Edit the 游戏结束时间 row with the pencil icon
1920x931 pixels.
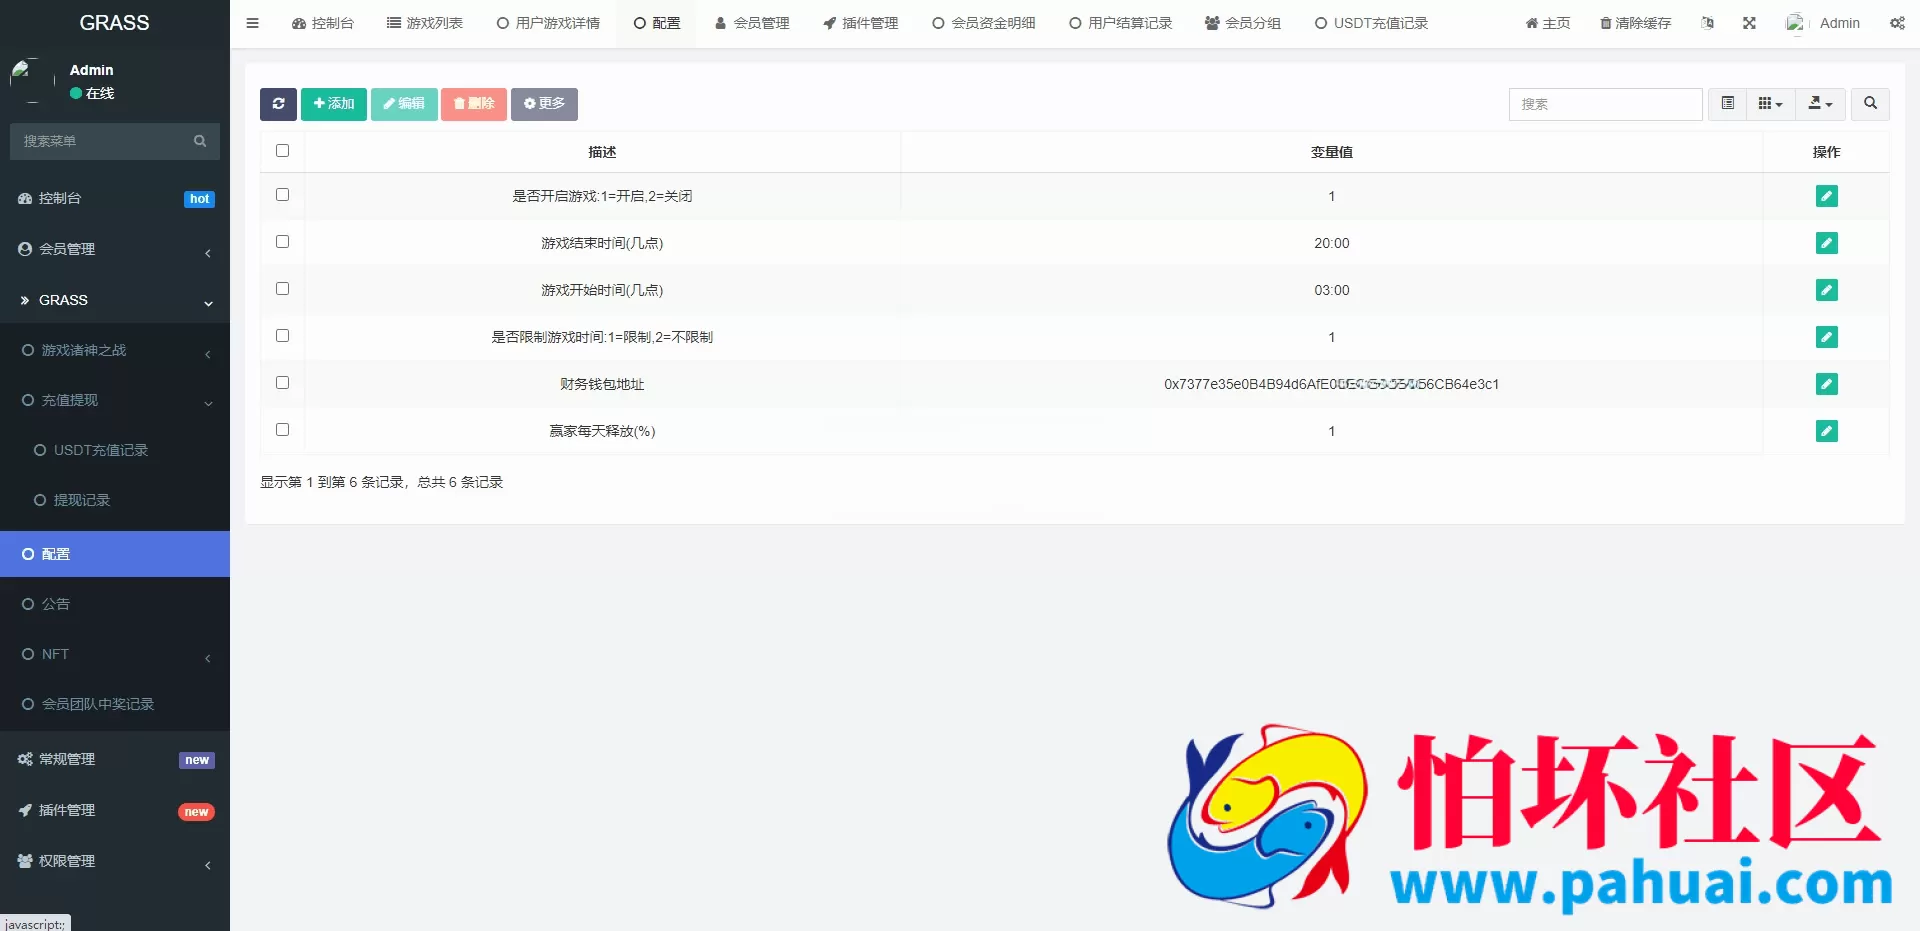(x=1826, y=243)
